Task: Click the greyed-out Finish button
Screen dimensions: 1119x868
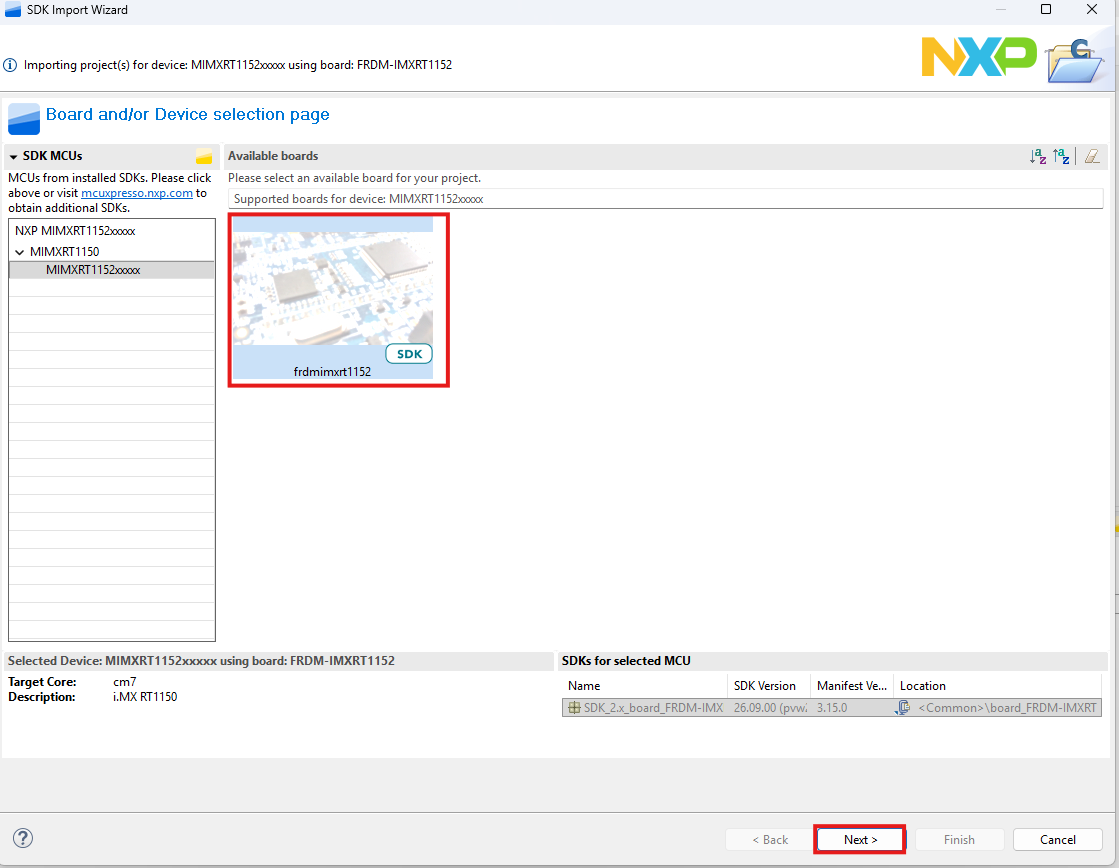Action: click(x=959, y=839)
